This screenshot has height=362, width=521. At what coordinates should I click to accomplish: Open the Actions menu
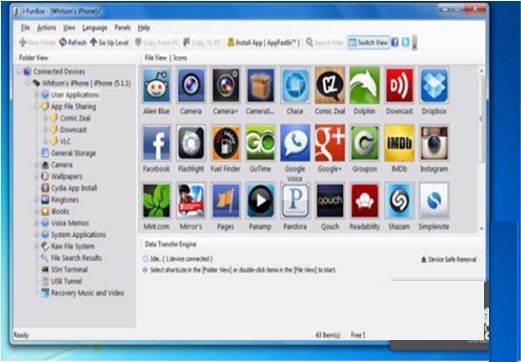[46, 28]
